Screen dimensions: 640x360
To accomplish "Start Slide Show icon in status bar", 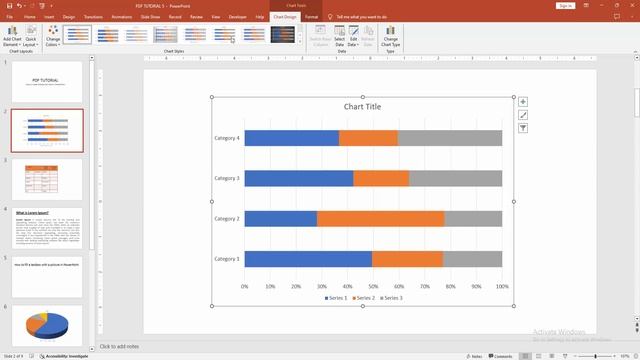I will tap(565, 356).
